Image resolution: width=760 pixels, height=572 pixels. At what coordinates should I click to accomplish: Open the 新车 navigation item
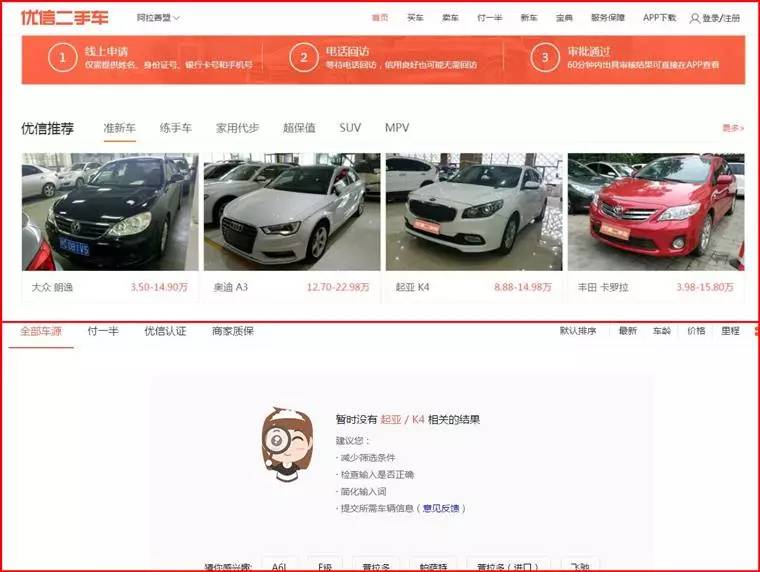point(529,18)
